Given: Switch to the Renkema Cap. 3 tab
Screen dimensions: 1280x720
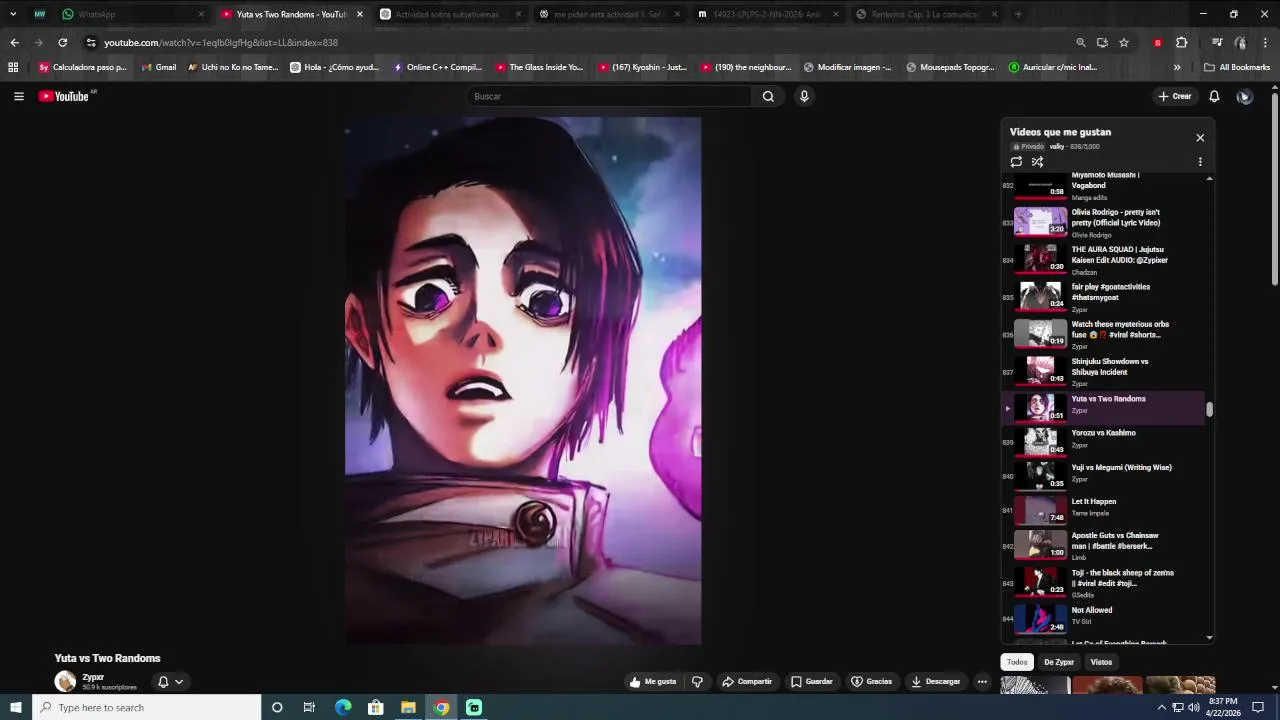Looking at the screenshot, I should (x=927, y=14).
